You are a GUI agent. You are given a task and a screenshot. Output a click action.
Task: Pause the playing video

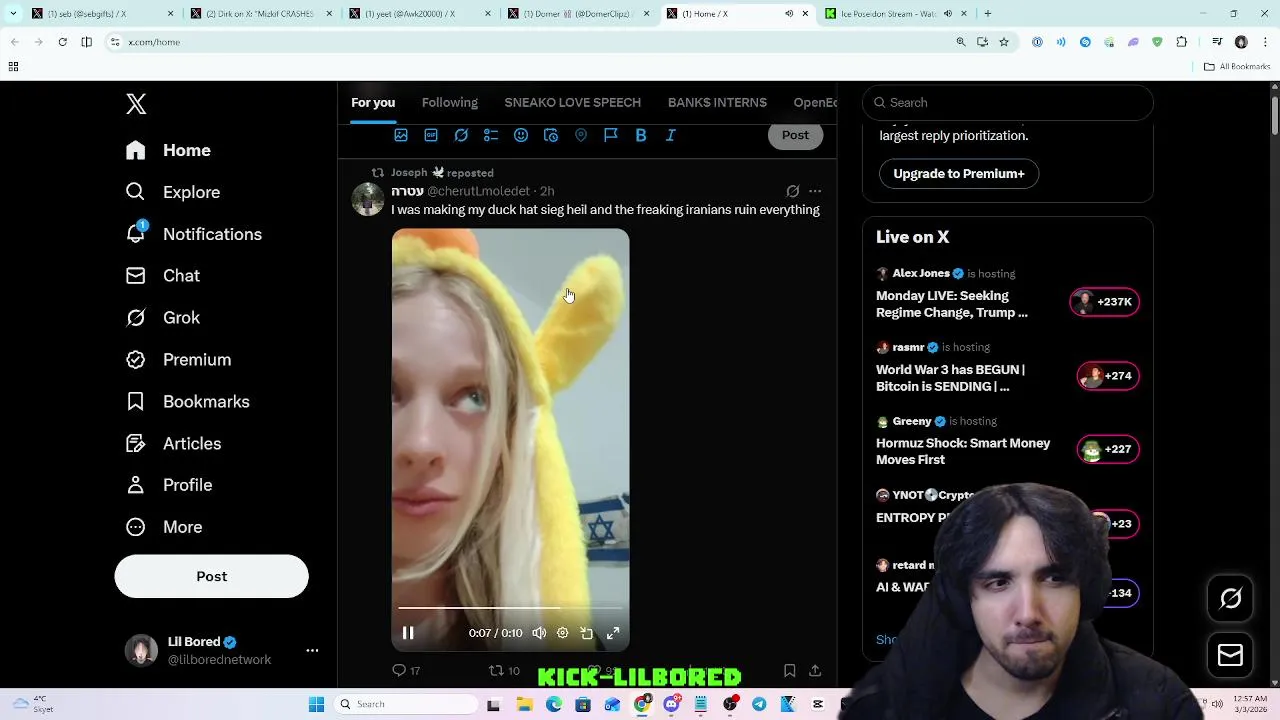408,633
